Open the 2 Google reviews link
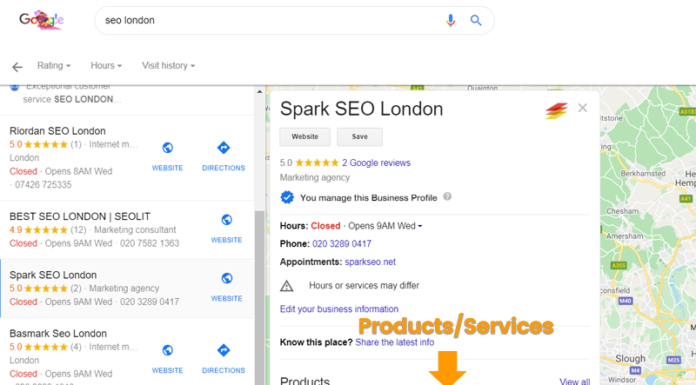The width and height of the screenshot is (696, 385). [x=376, y=163]
